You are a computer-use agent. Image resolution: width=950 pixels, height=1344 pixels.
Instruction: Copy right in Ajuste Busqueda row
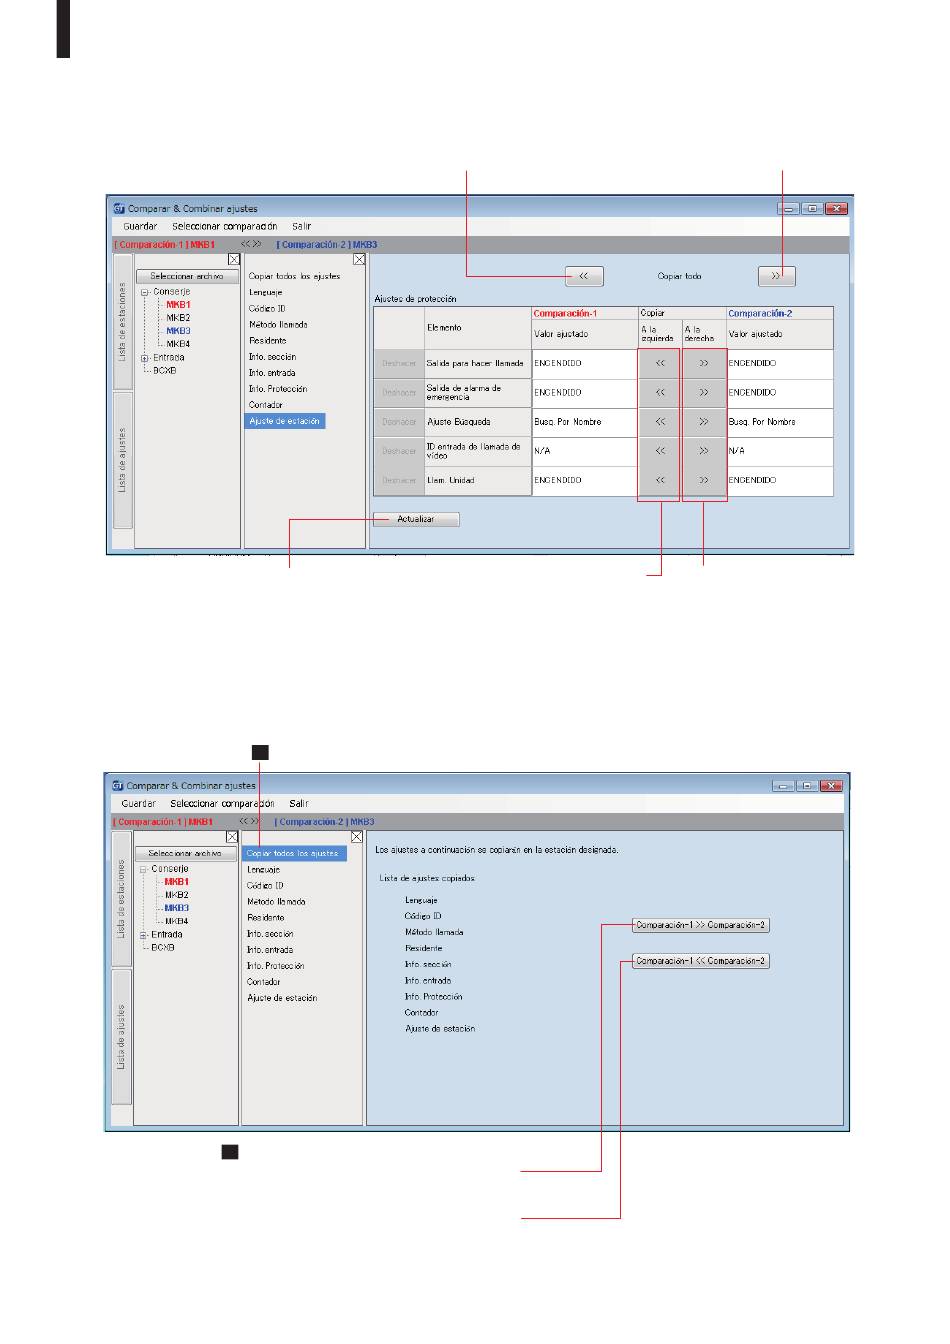coord(704,422)
